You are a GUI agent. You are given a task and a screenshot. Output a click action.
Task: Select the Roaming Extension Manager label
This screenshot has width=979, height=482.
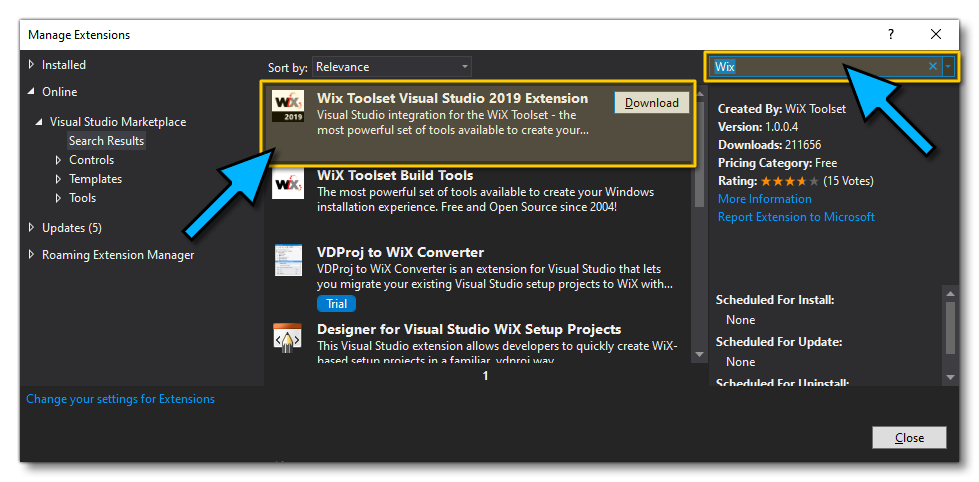118,255
